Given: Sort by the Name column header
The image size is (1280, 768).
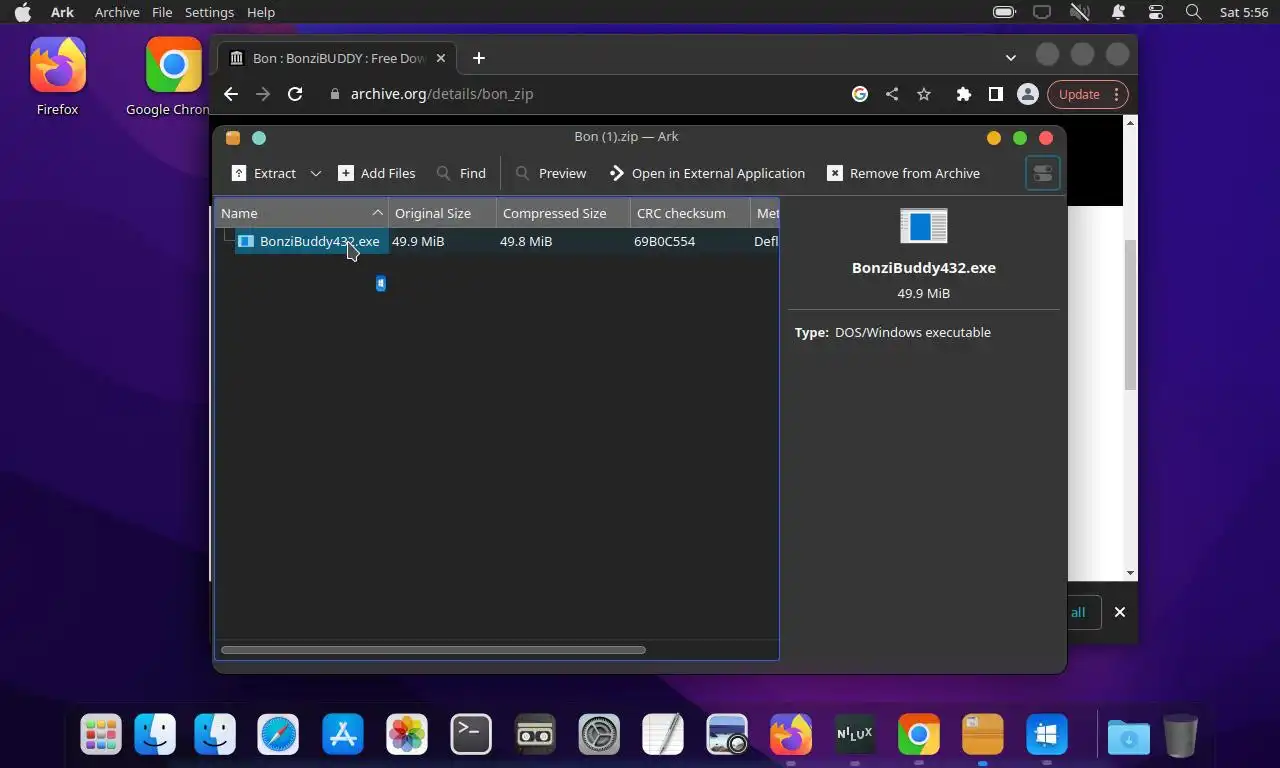Looking at the screenshot, I should (x=301, y=213).
